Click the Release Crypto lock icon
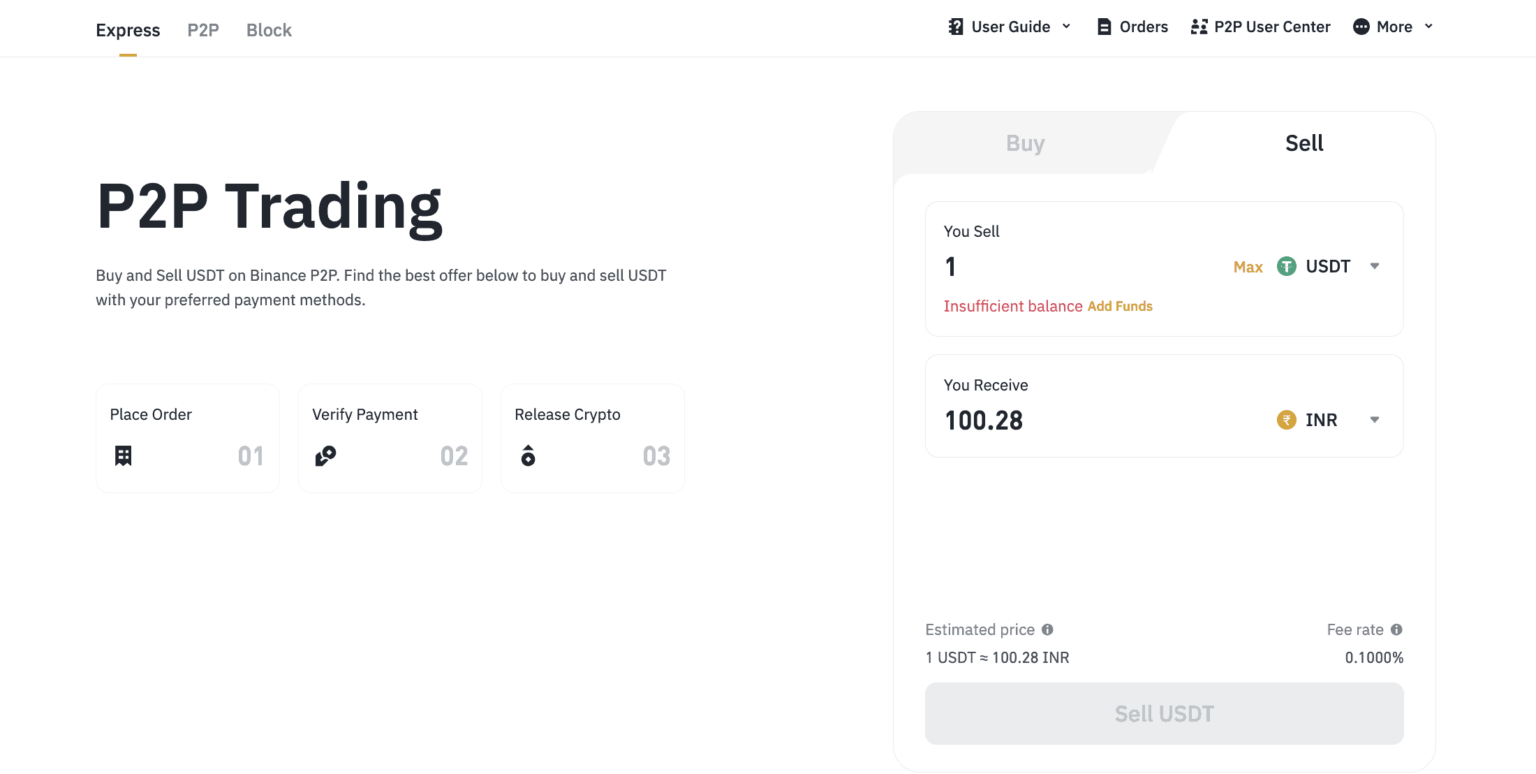 (x=528, y=455)
